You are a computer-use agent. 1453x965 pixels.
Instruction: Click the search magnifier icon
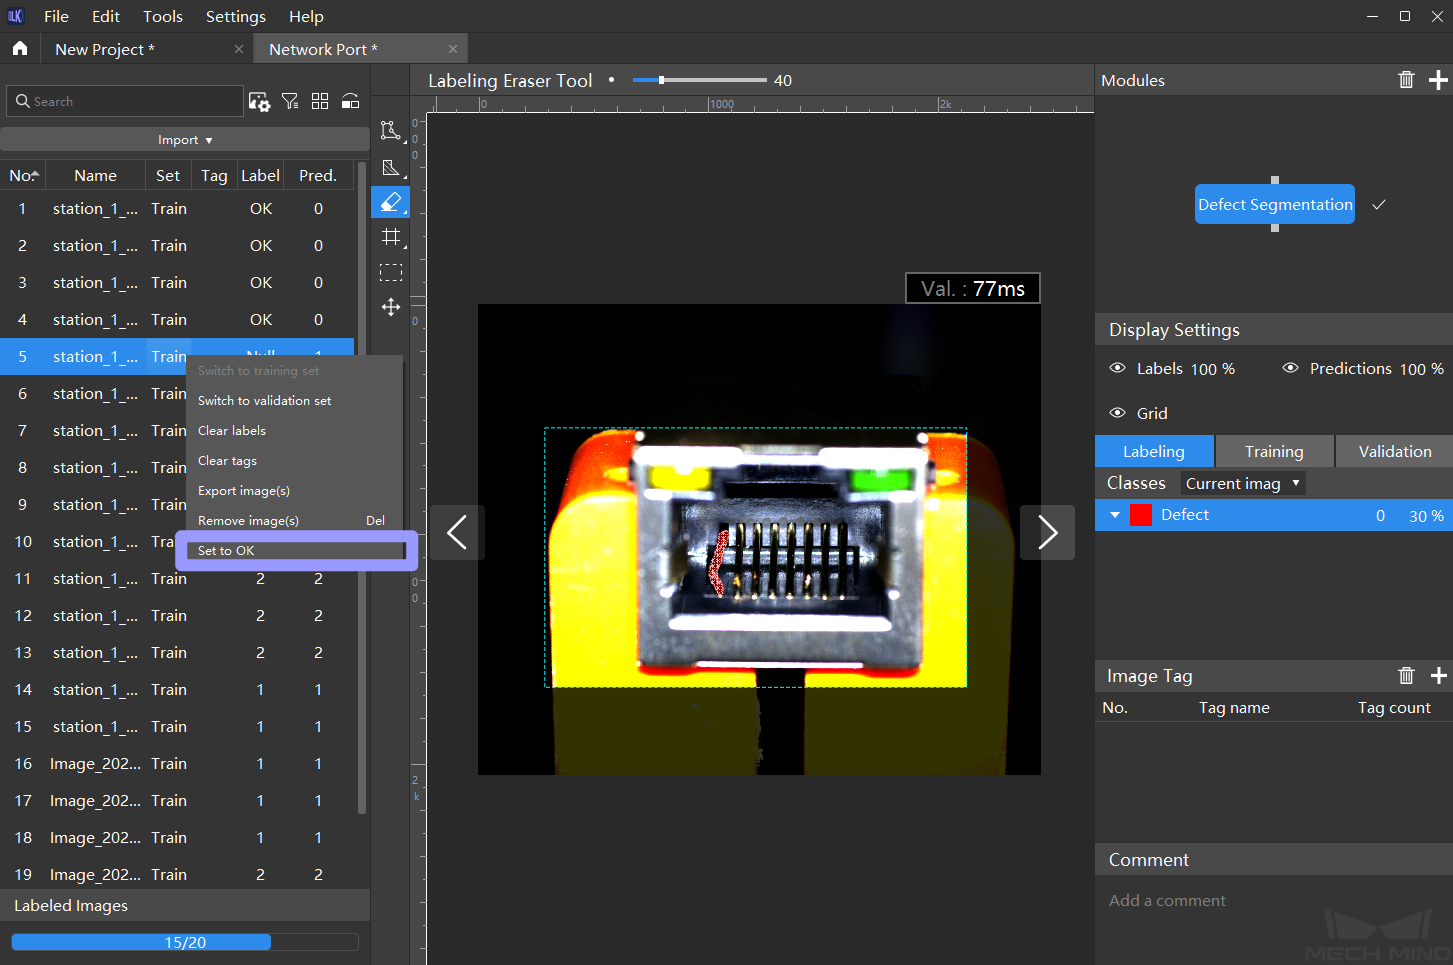click(x=22, y=101)
